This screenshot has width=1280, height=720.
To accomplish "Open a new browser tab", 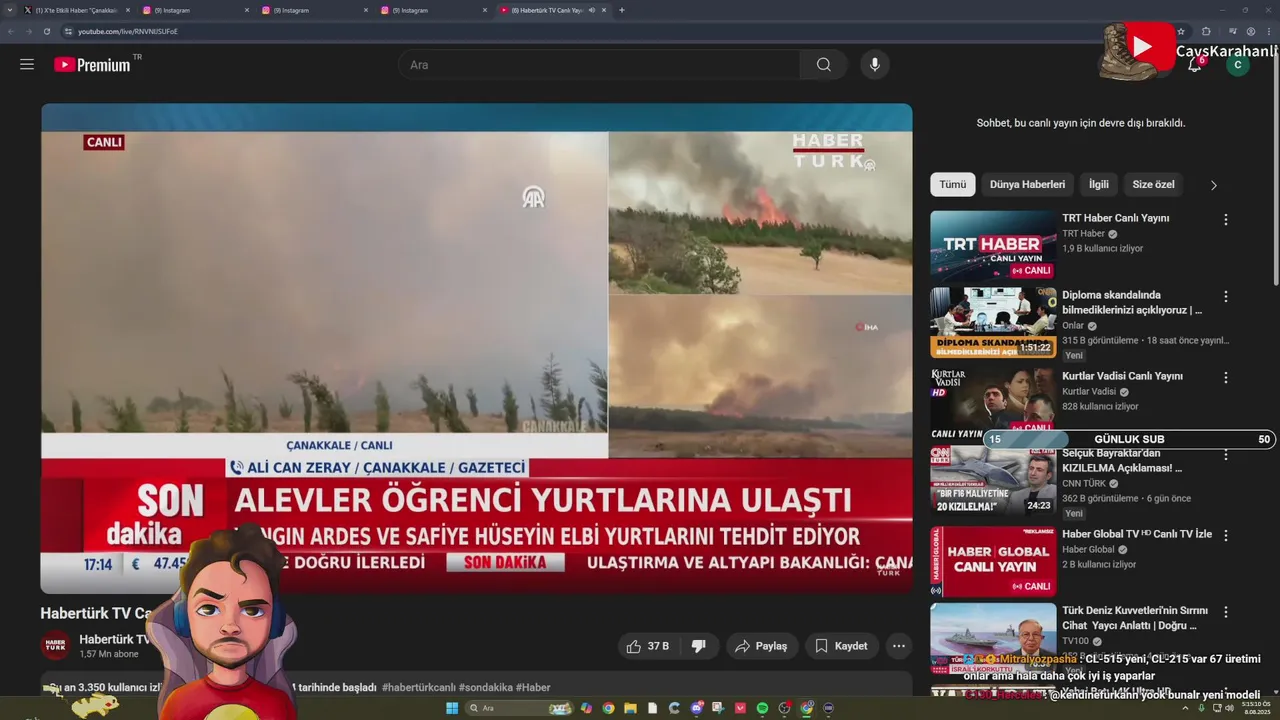I will coord(622,10).
